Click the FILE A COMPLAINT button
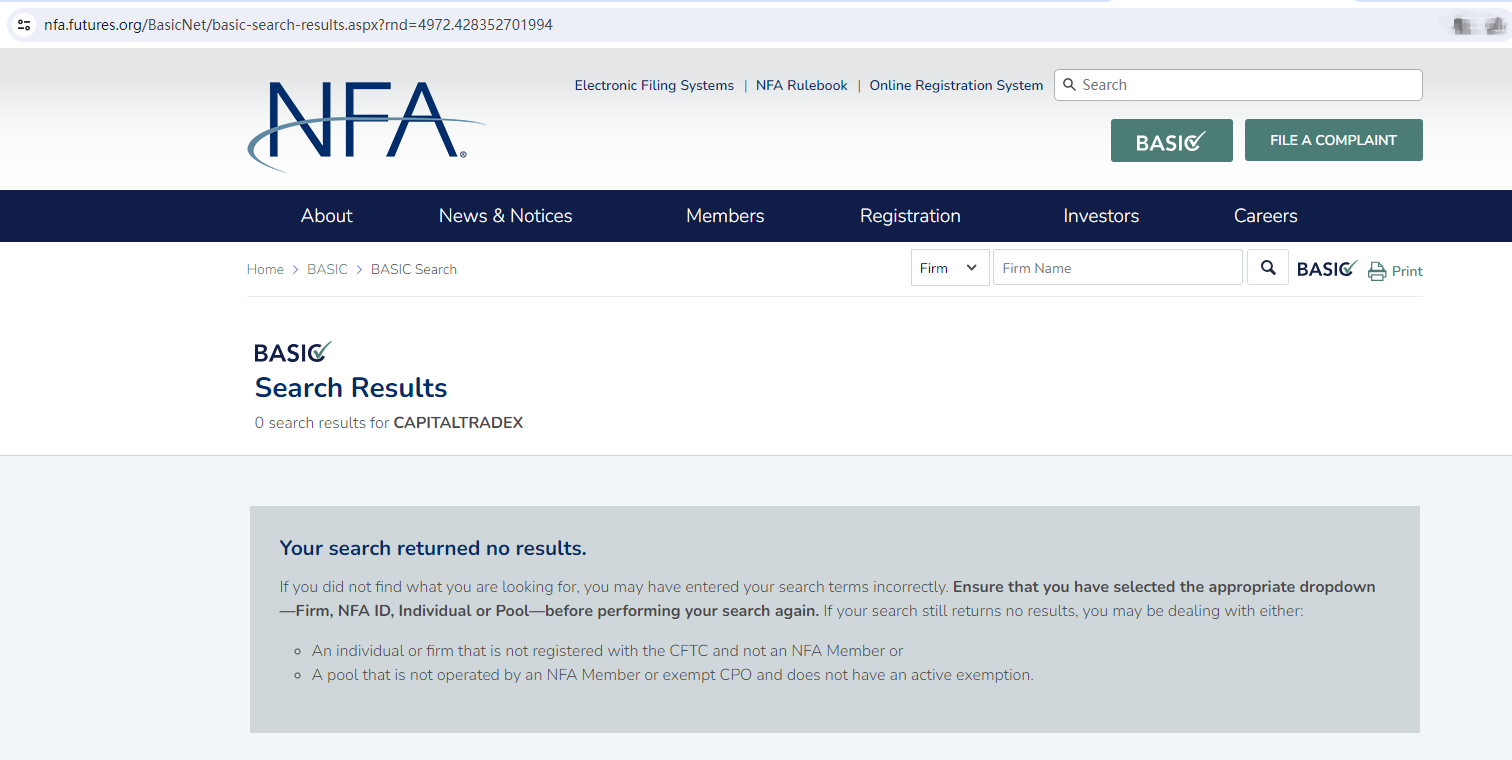 pyautogui.click(x=1334, y=140)
